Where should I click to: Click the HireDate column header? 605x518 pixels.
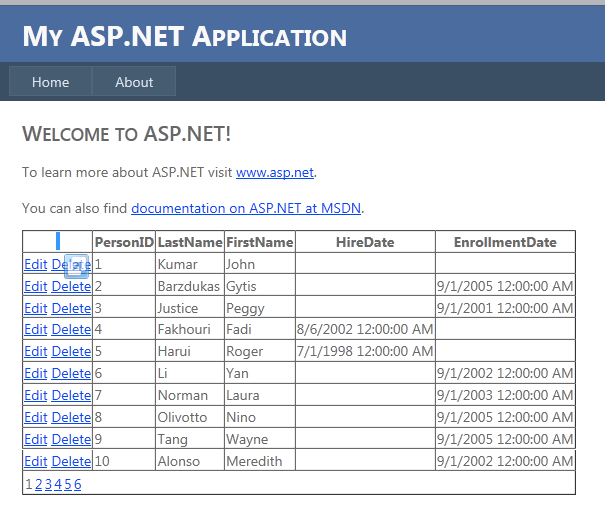click(365, 242)
